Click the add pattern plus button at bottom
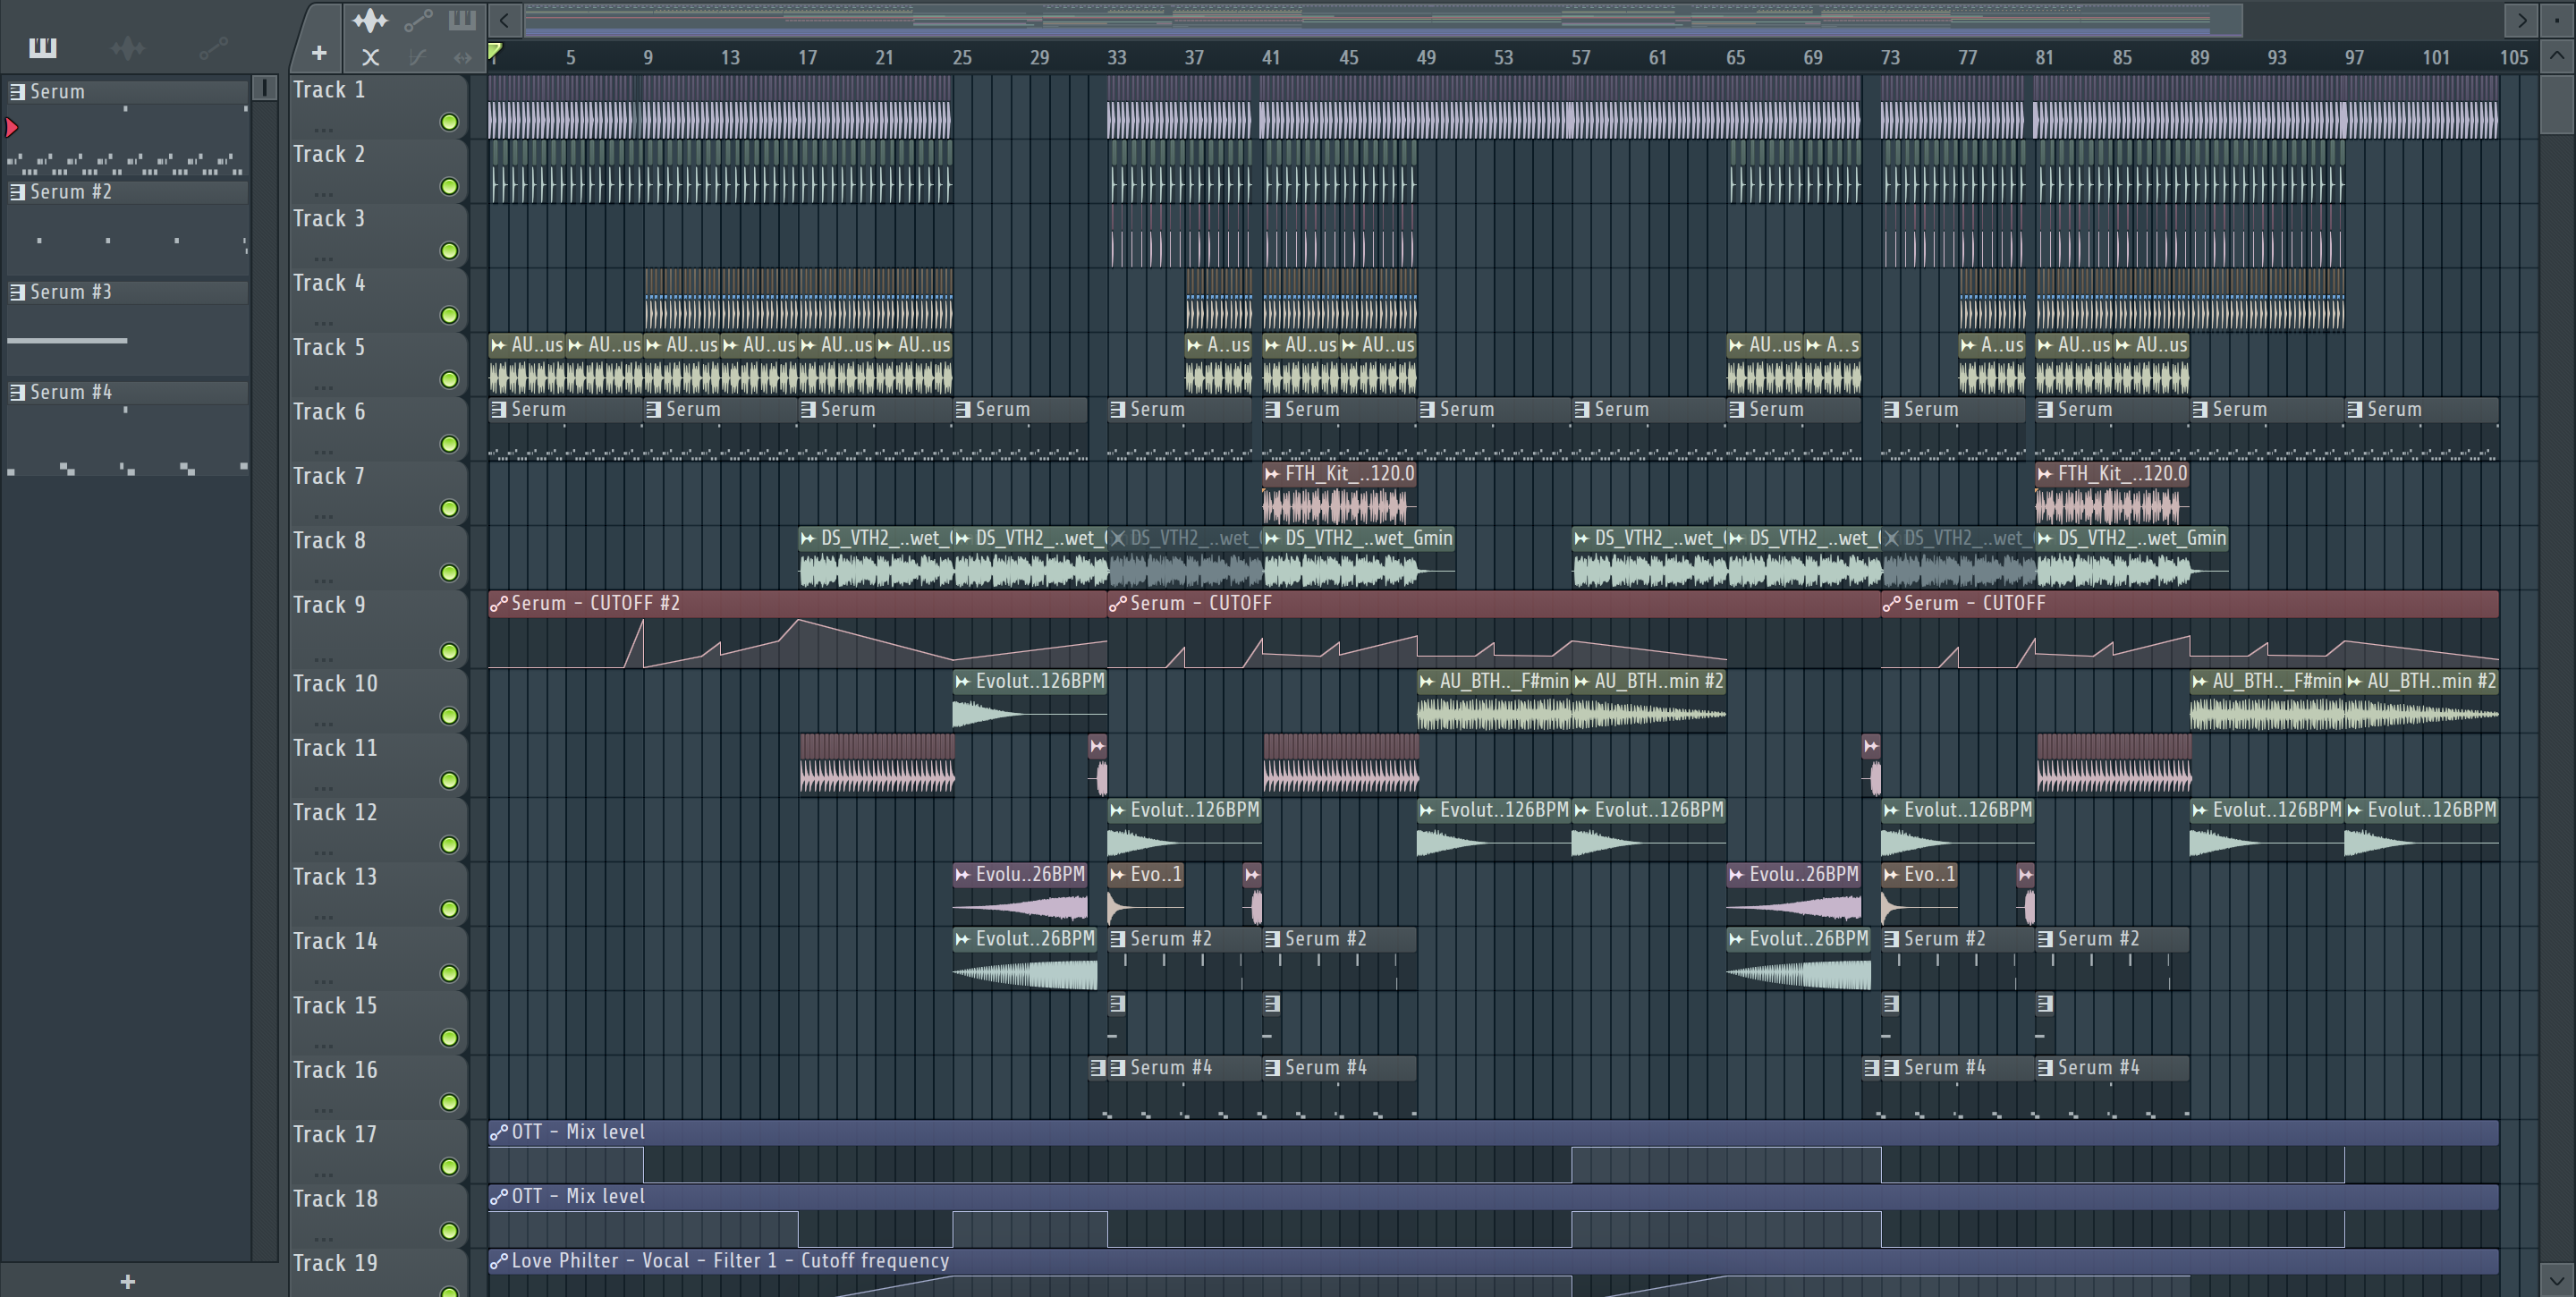The width and height of the screenshot is (2576, 1297). 127,1281
